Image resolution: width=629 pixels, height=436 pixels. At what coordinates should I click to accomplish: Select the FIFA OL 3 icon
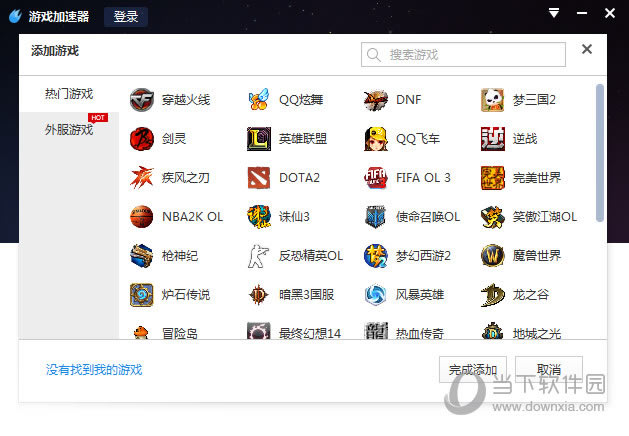(x=375, y=178)
